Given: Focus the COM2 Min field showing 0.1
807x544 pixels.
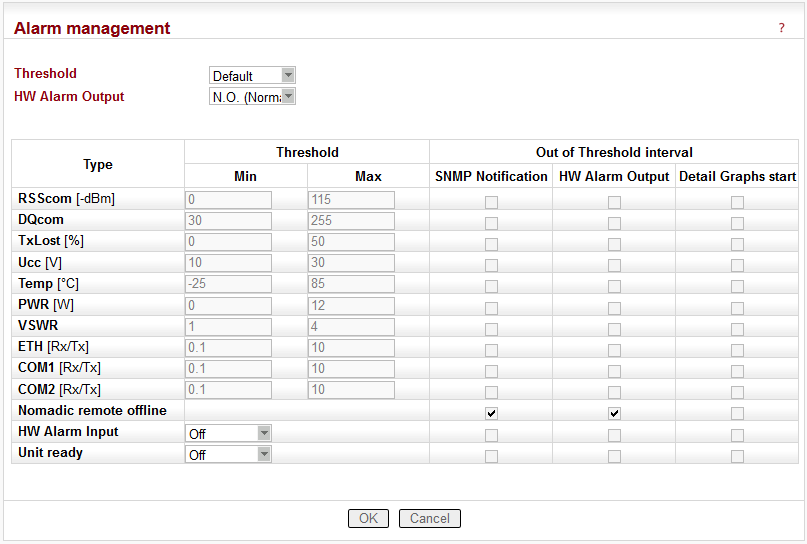Looking at the screenshot, I should coord(228,390).
